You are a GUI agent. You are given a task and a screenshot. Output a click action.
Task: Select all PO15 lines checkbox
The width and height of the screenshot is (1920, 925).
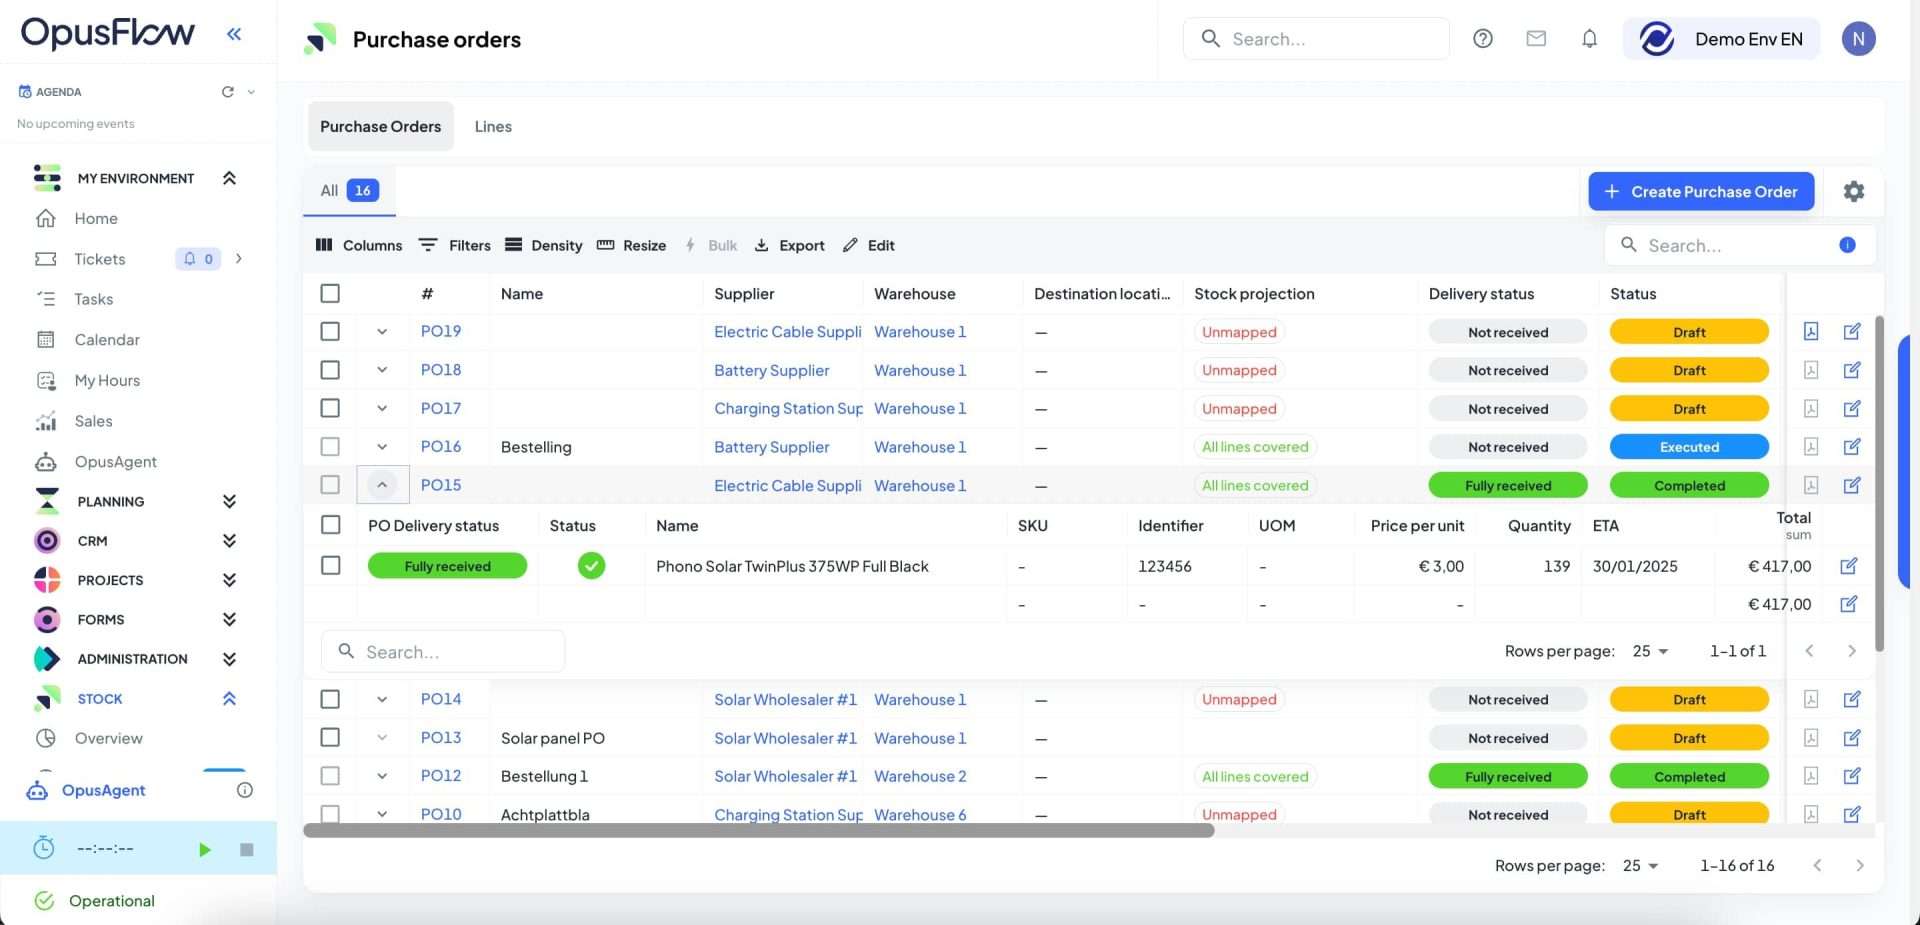click(x=331, y=525)
